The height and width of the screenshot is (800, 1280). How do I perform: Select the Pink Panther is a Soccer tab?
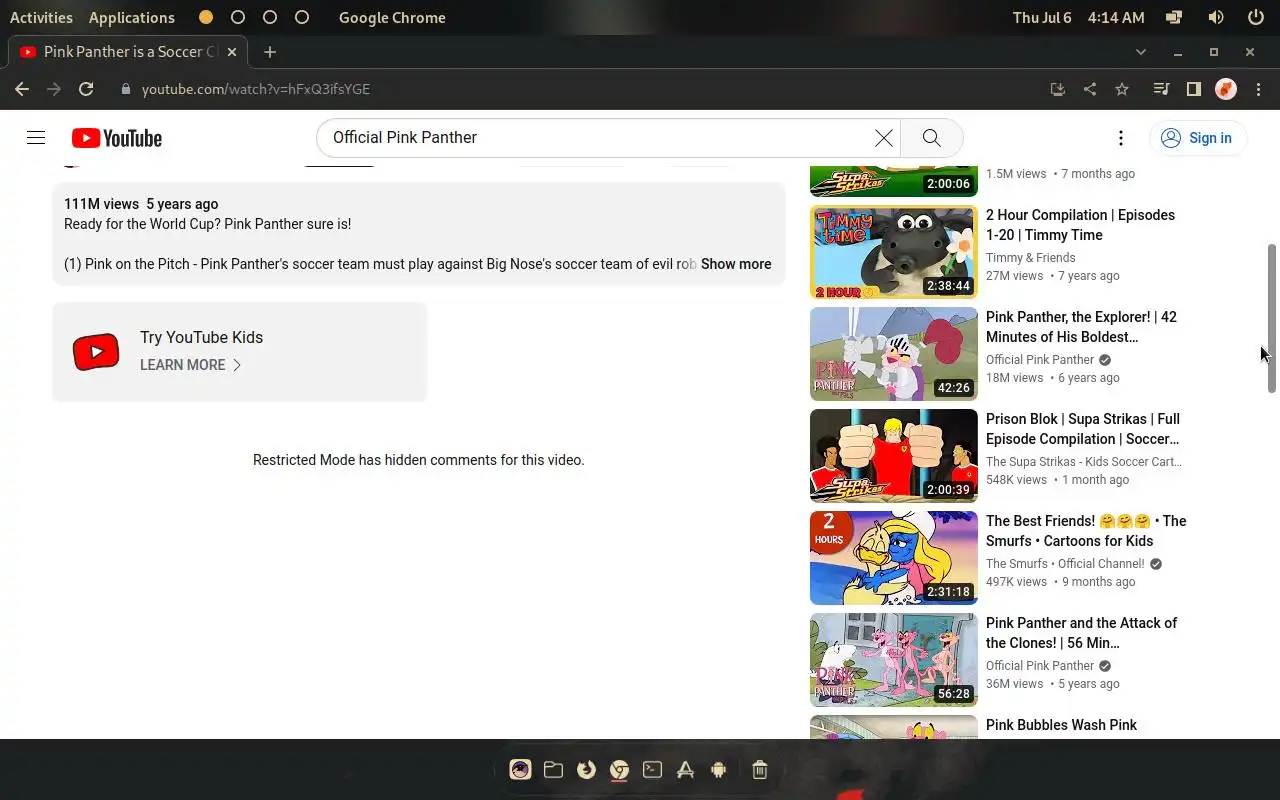(128, 52)
